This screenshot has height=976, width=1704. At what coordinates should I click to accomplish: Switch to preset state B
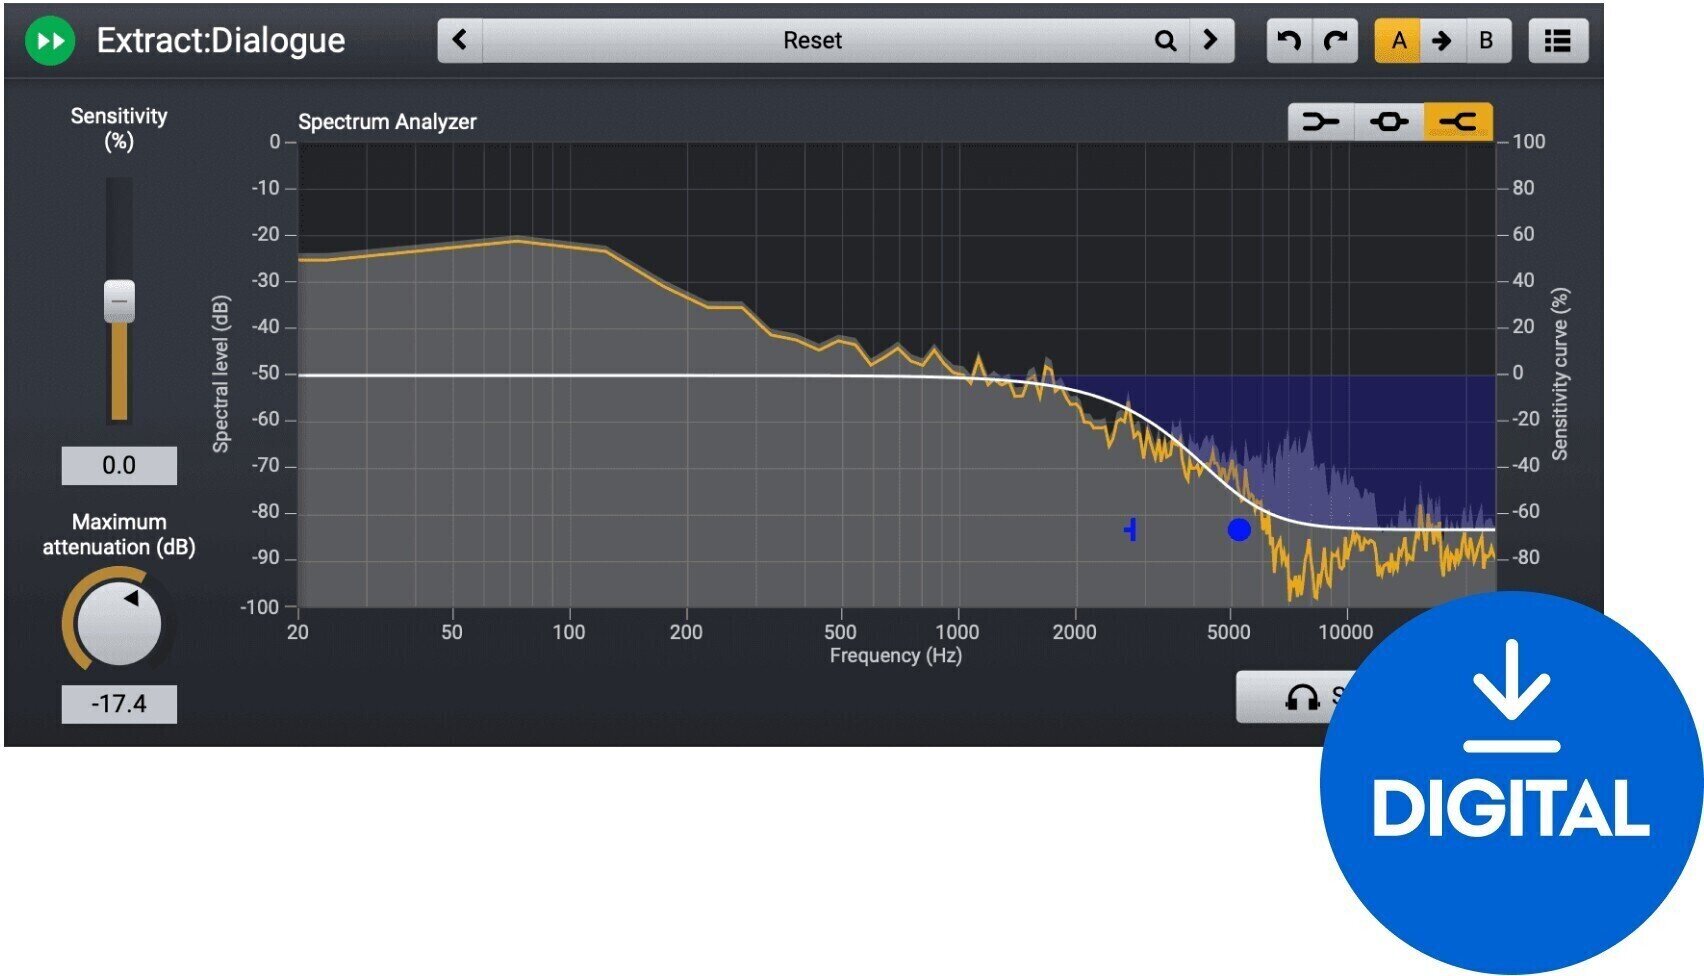tap(1485, 41)
